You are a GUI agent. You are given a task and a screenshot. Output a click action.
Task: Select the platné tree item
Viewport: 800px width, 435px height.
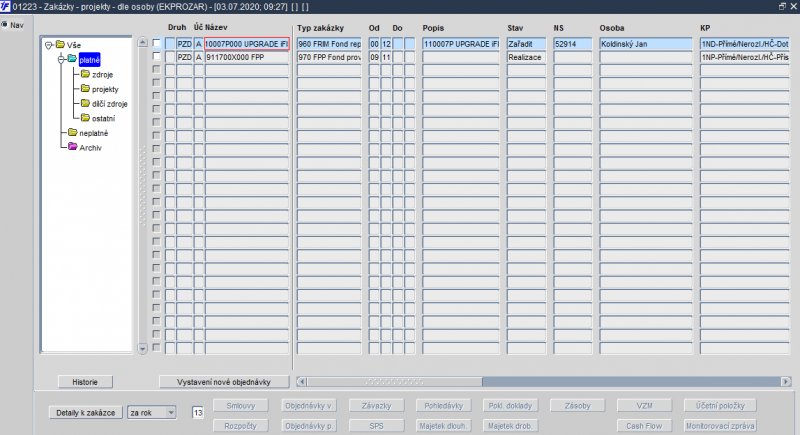pos(89,60)
